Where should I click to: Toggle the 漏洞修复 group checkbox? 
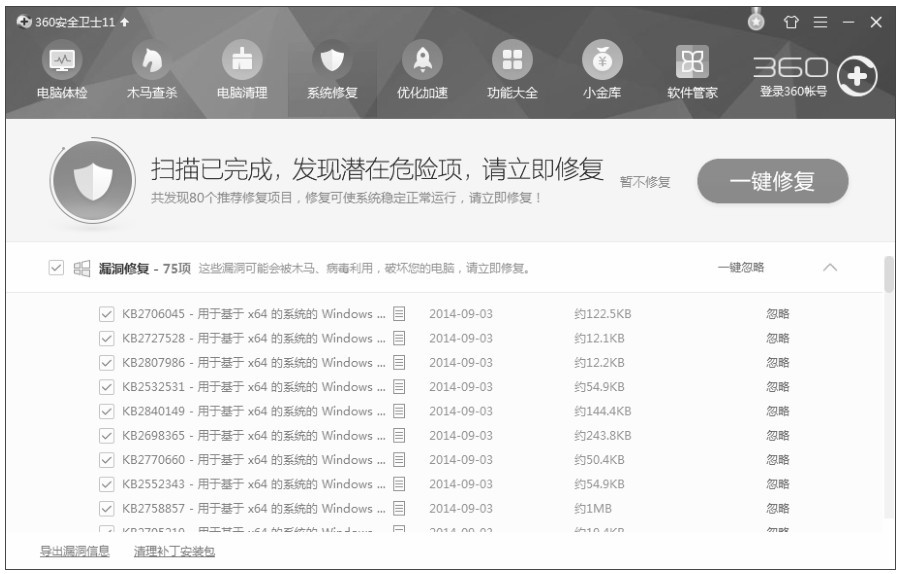tap(56, 267)
